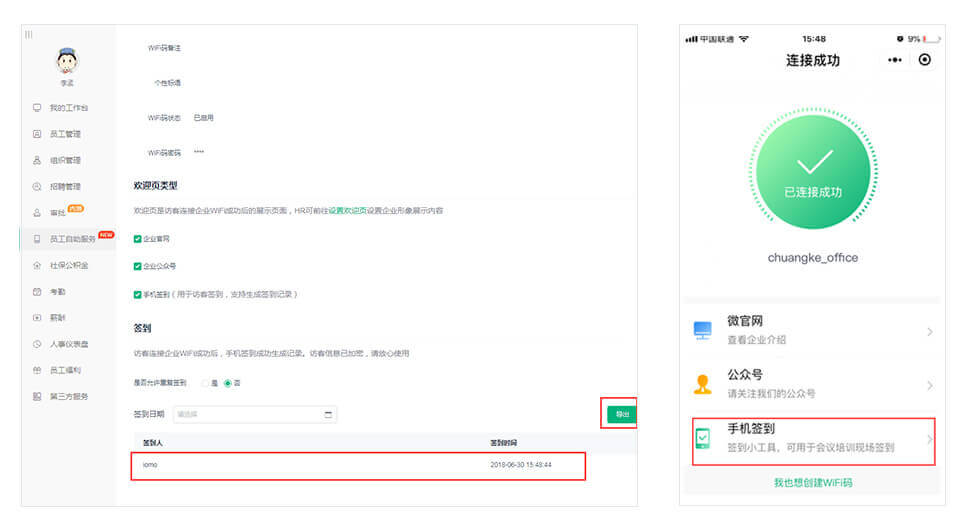Click the masked WiFi码密码 value

point(199,152)
